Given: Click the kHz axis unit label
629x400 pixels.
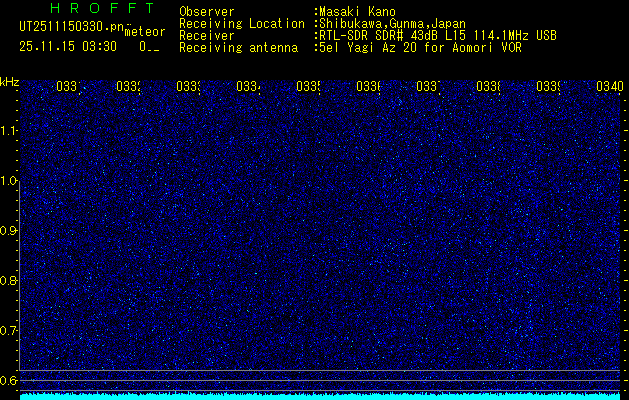Looking at the screenshot, I should click(10, 82).
